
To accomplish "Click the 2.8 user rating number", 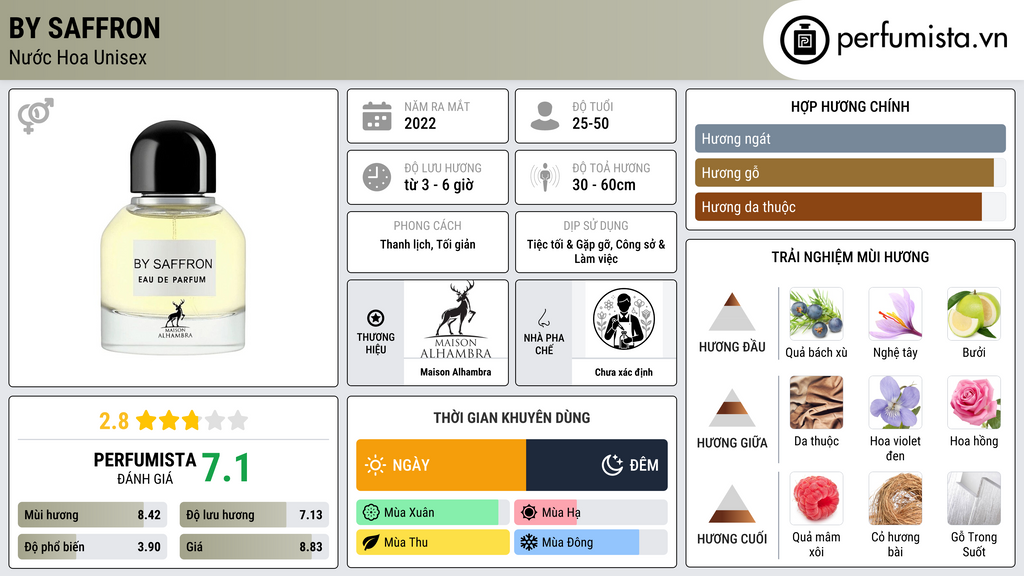I will tap(114, 421).
